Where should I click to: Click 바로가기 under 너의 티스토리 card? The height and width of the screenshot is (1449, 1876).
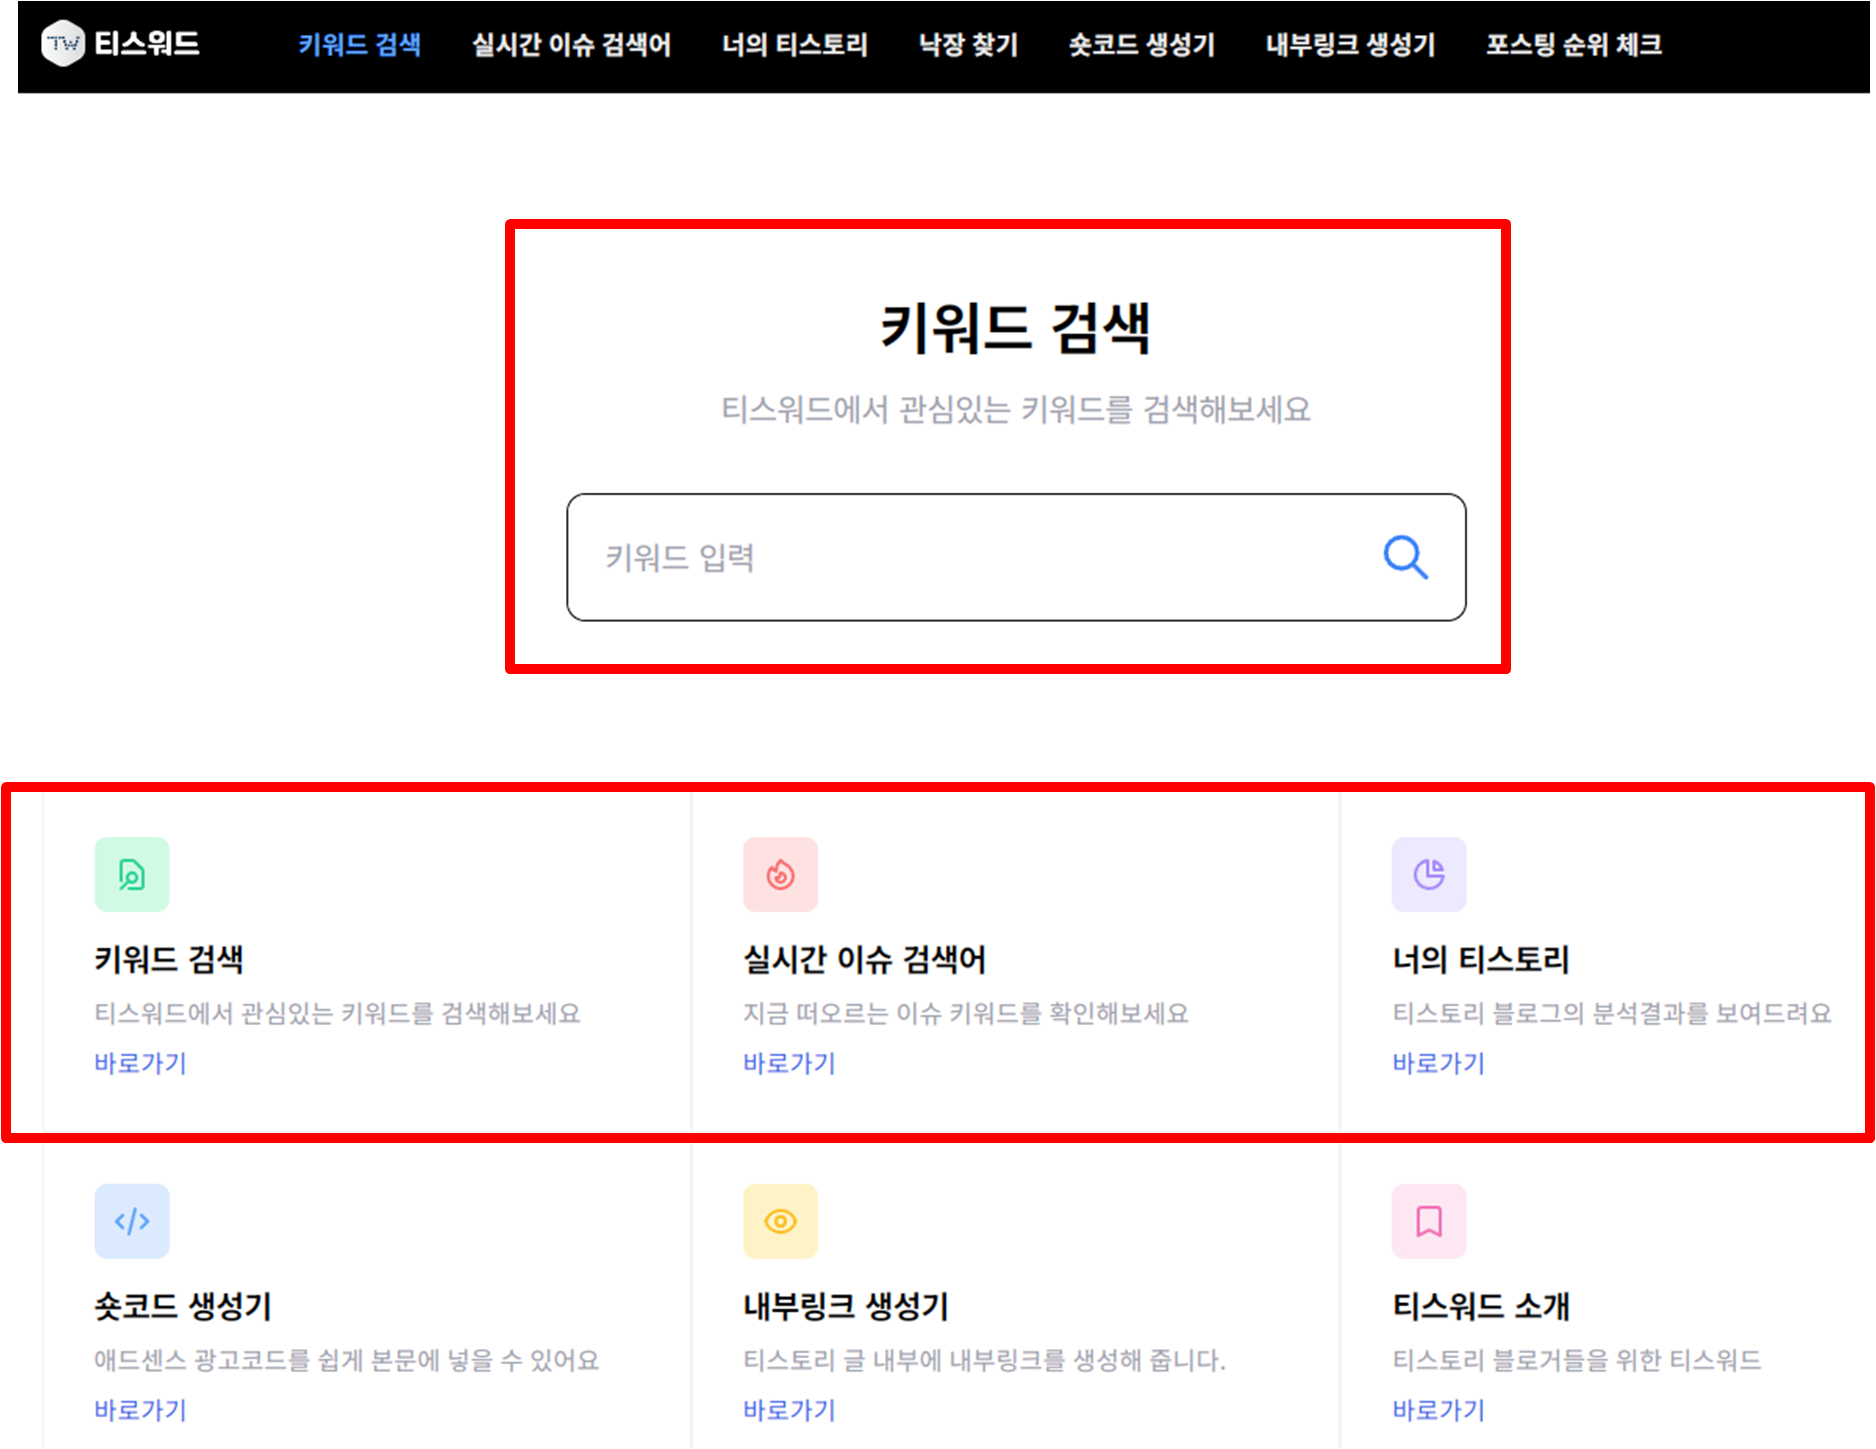pyautogui.click(x=1438, y=1063)
